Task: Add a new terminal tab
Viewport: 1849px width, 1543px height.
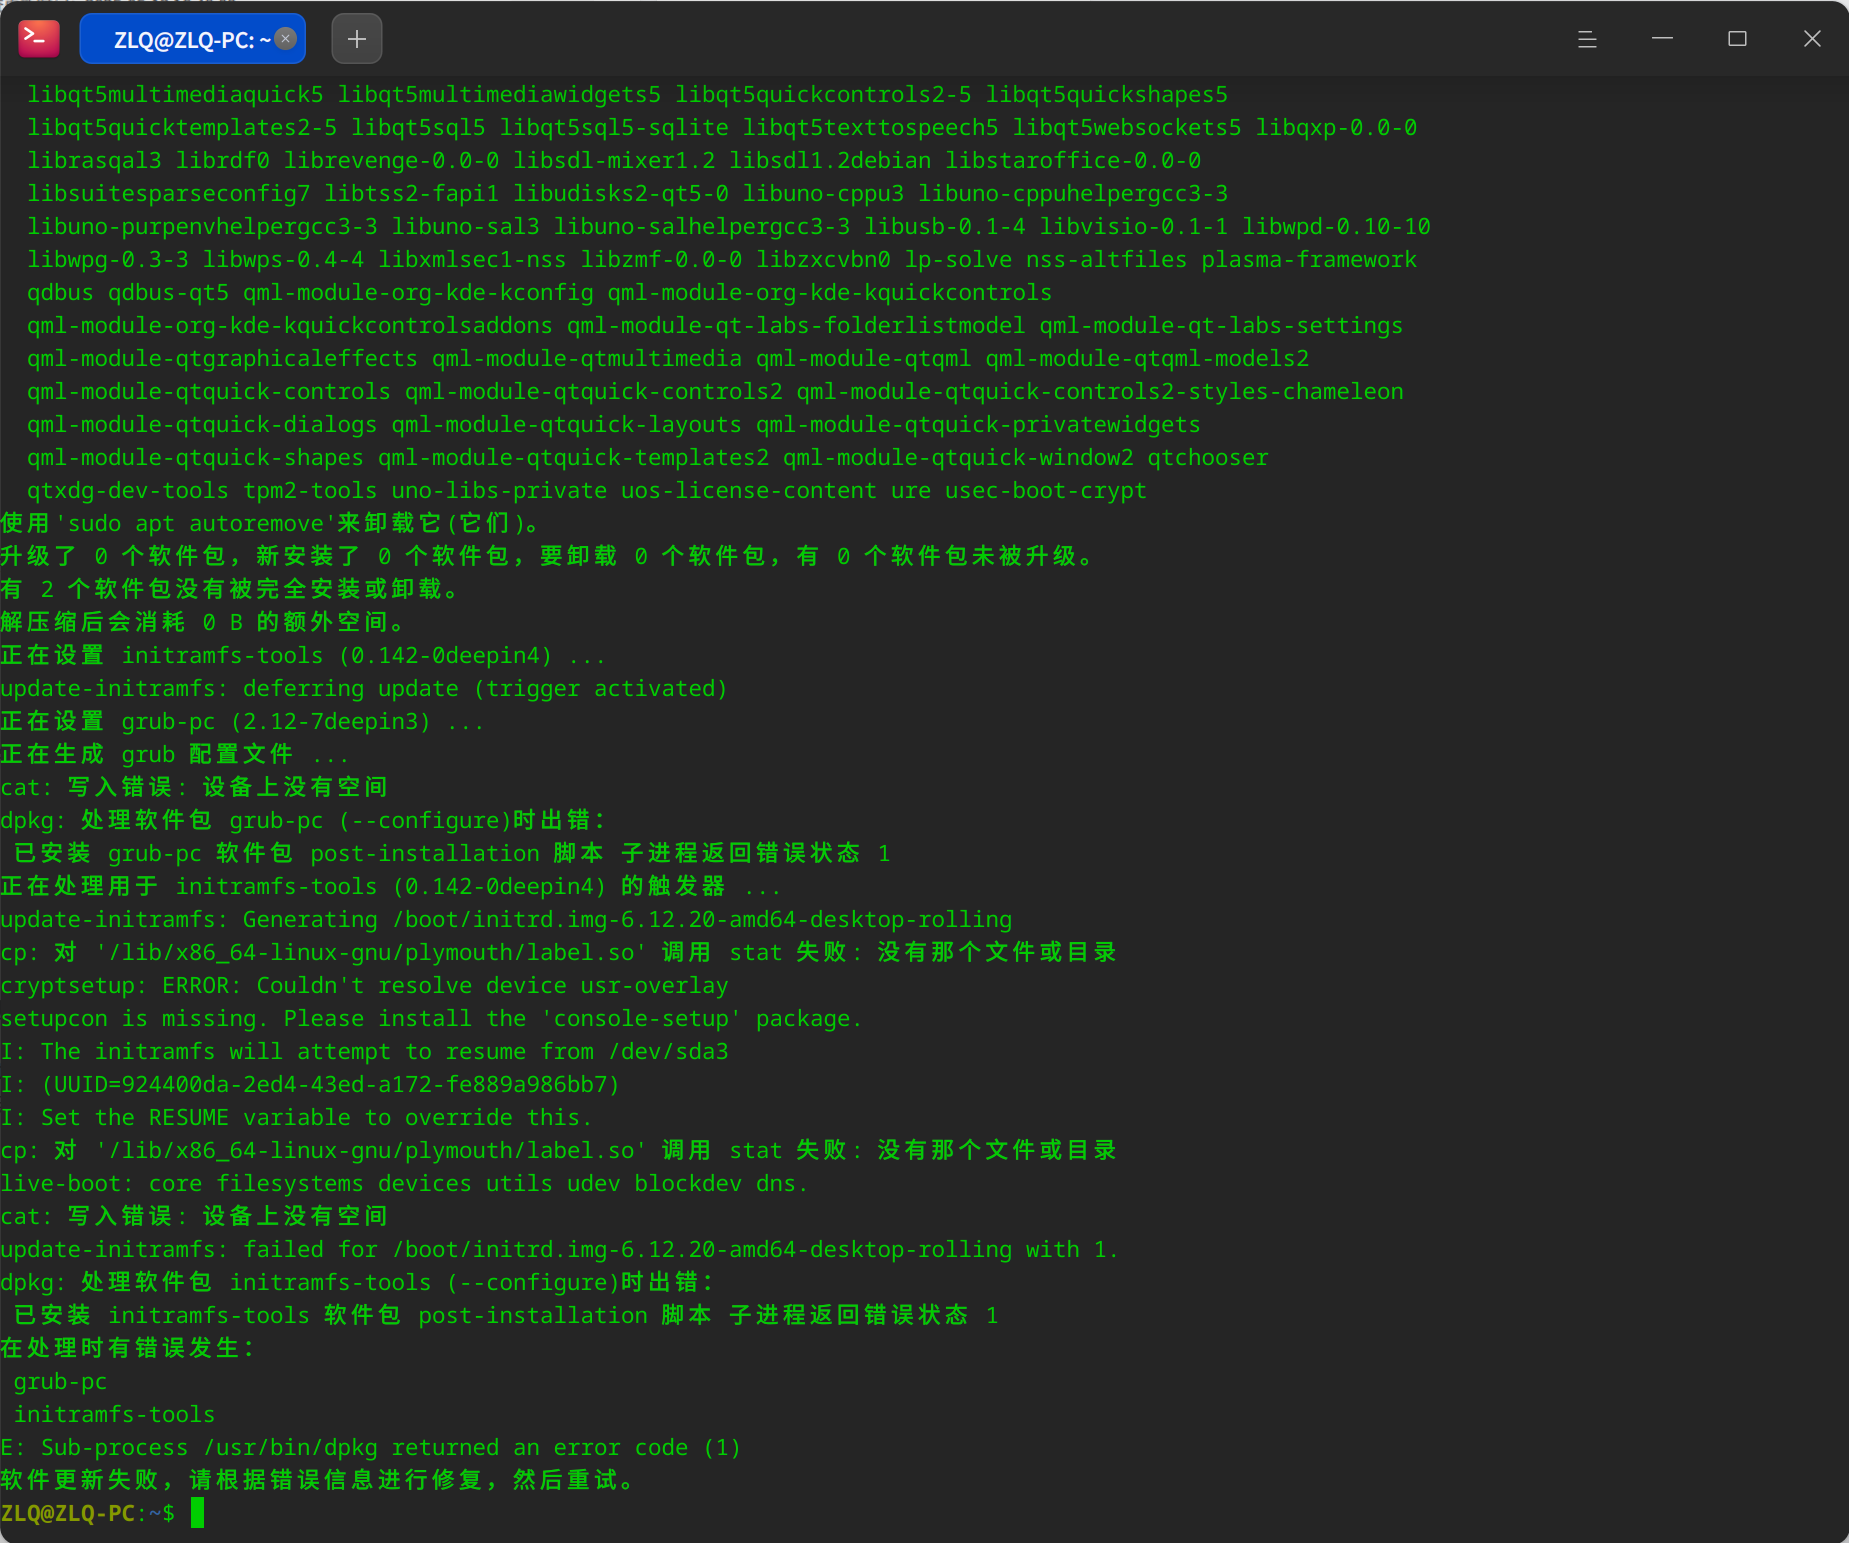Action: tap(357, 39)
